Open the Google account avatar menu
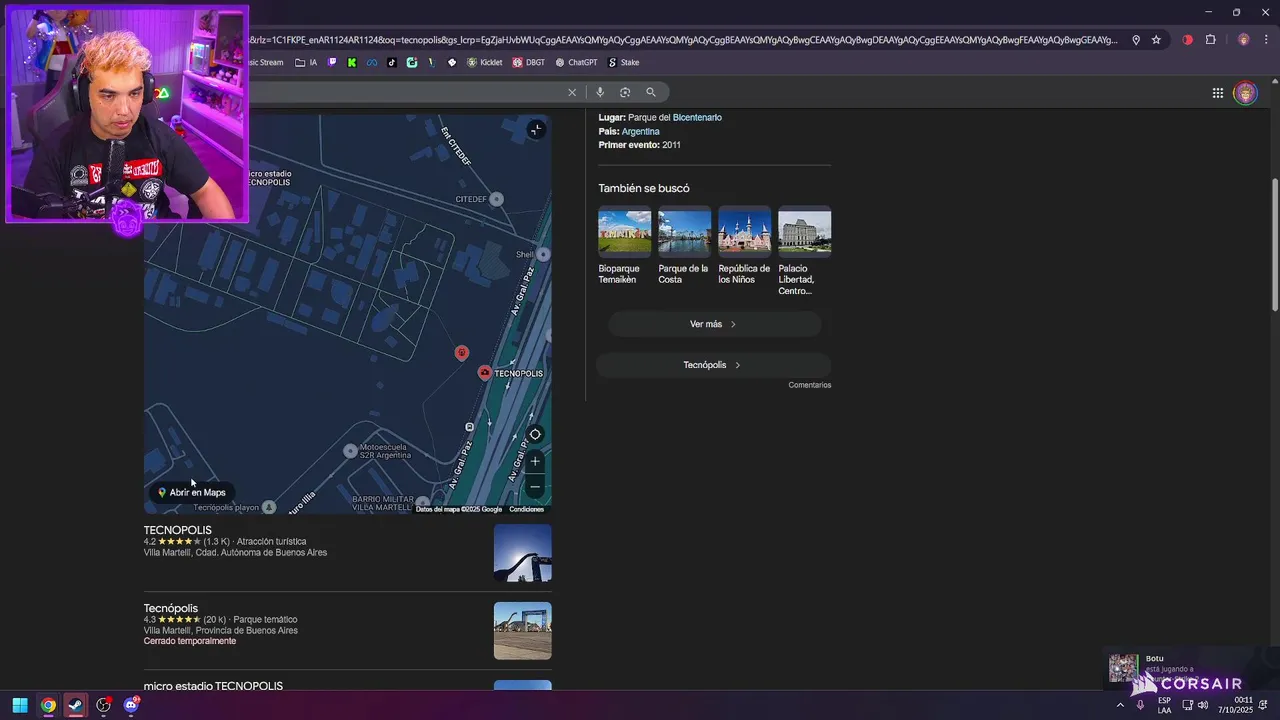Viewport: 1280px width, 720px height. 1245,93
